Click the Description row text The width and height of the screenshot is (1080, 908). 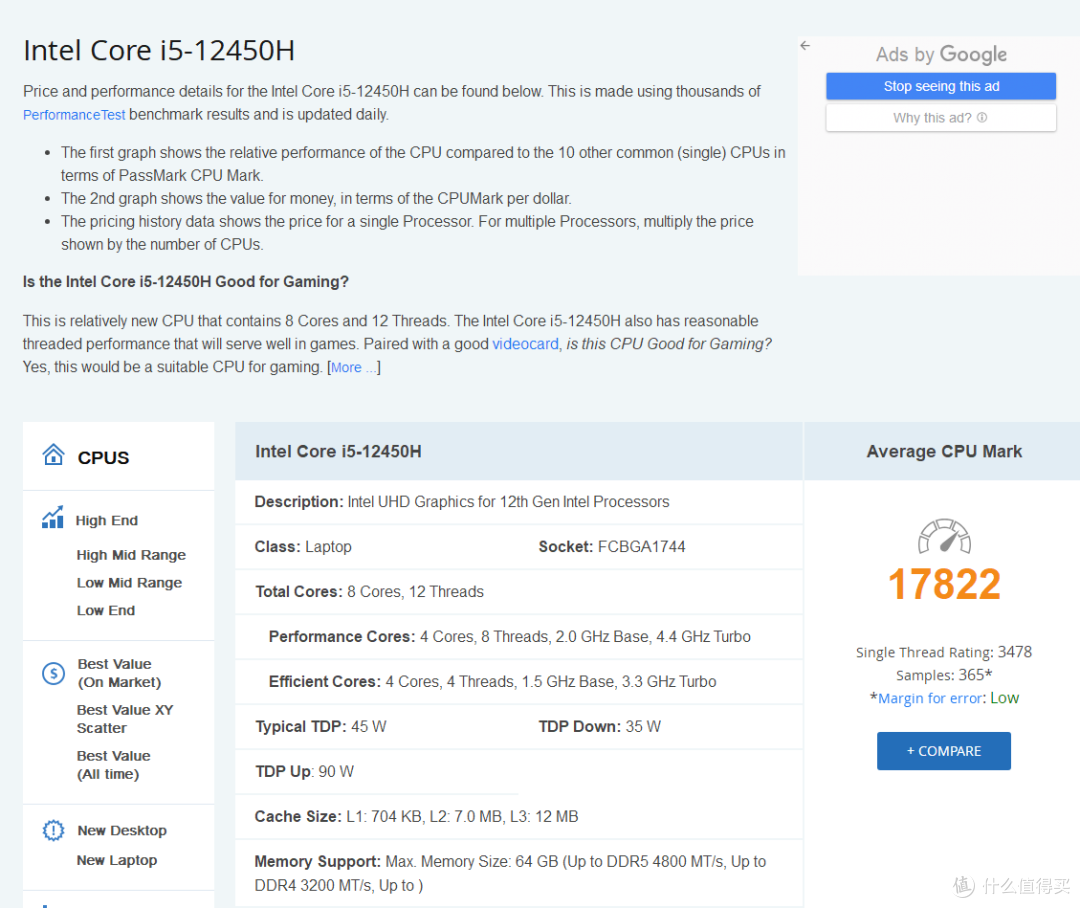click(461, 502)
